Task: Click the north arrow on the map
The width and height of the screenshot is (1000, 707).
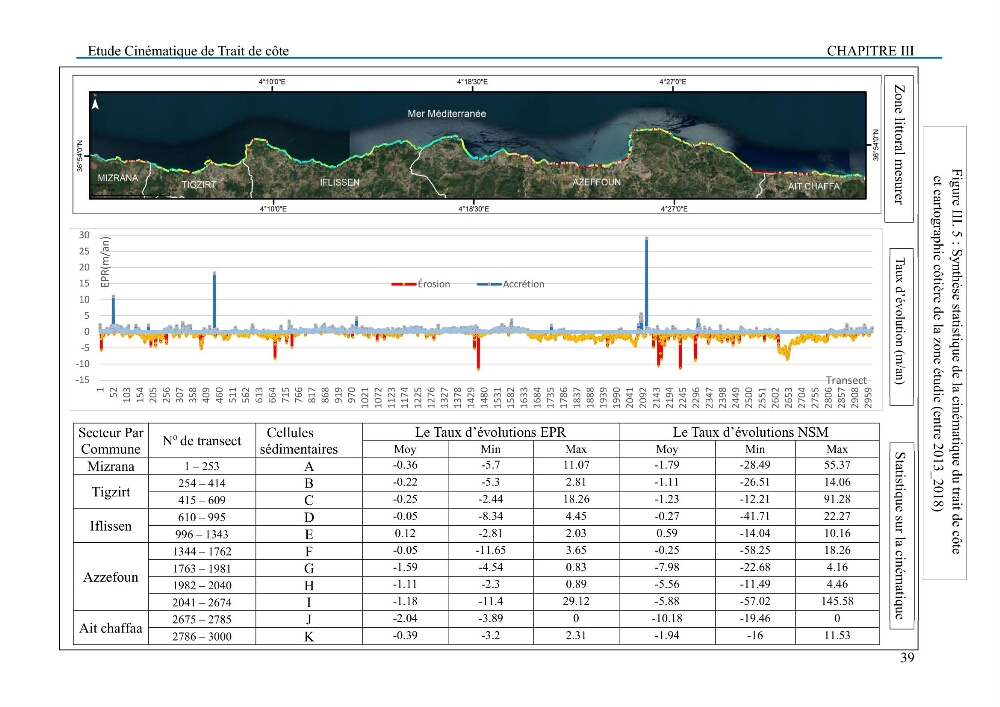Action: (96, 103)
